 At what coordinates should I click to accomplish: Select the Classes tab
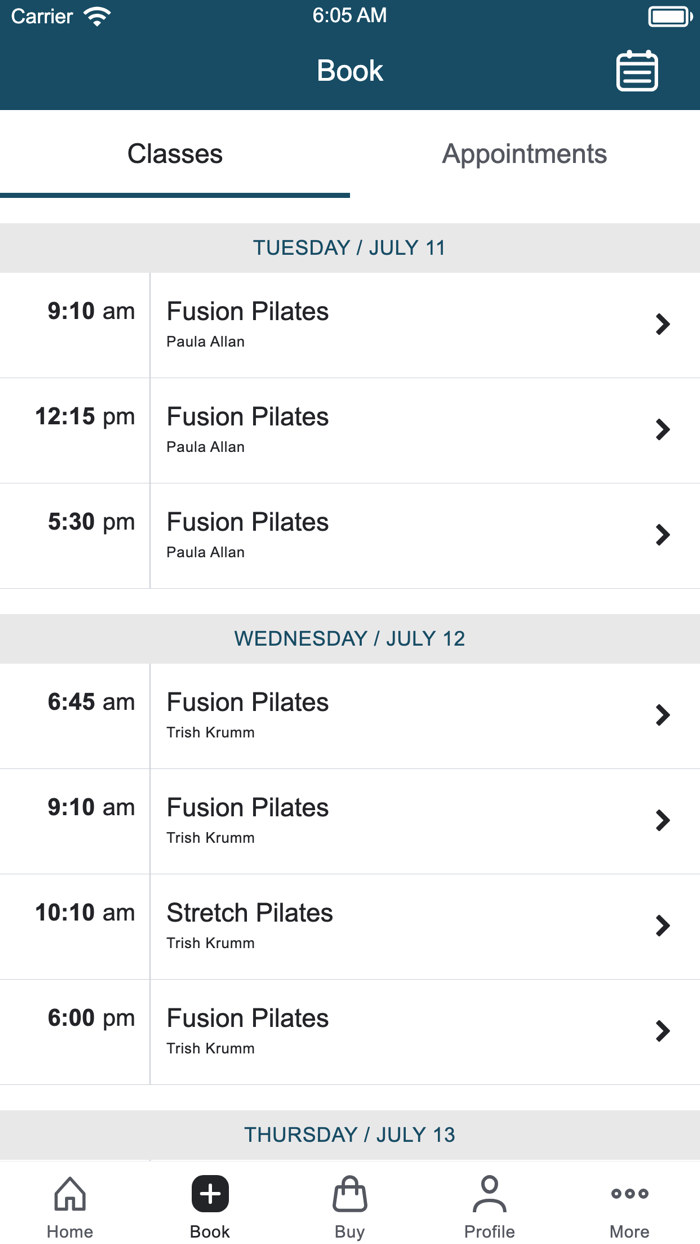(174, 153)
